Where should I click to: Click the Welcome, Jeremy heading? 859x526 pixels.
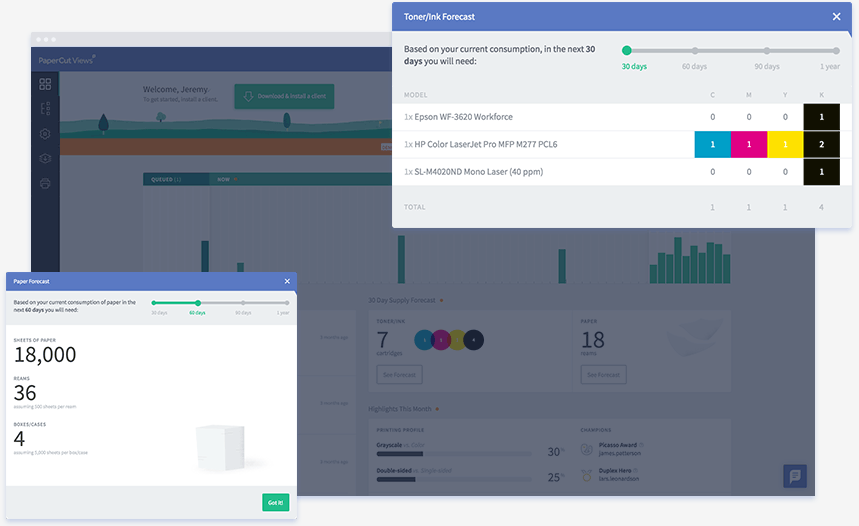tap(176, 89)
